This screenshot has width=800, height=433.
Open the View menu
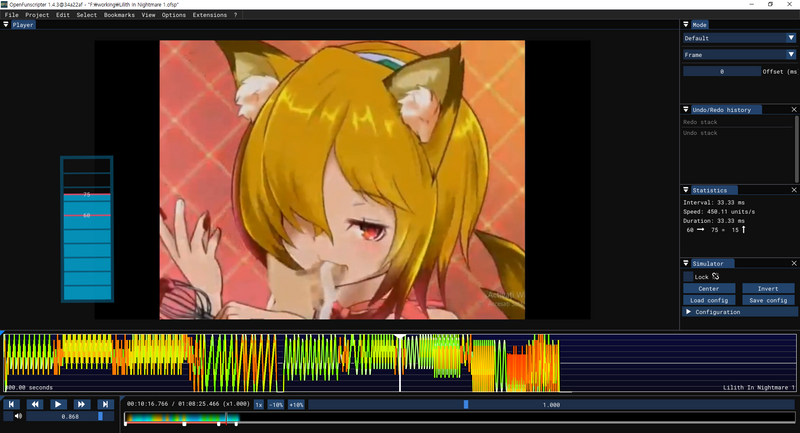(x=148, y=15)
